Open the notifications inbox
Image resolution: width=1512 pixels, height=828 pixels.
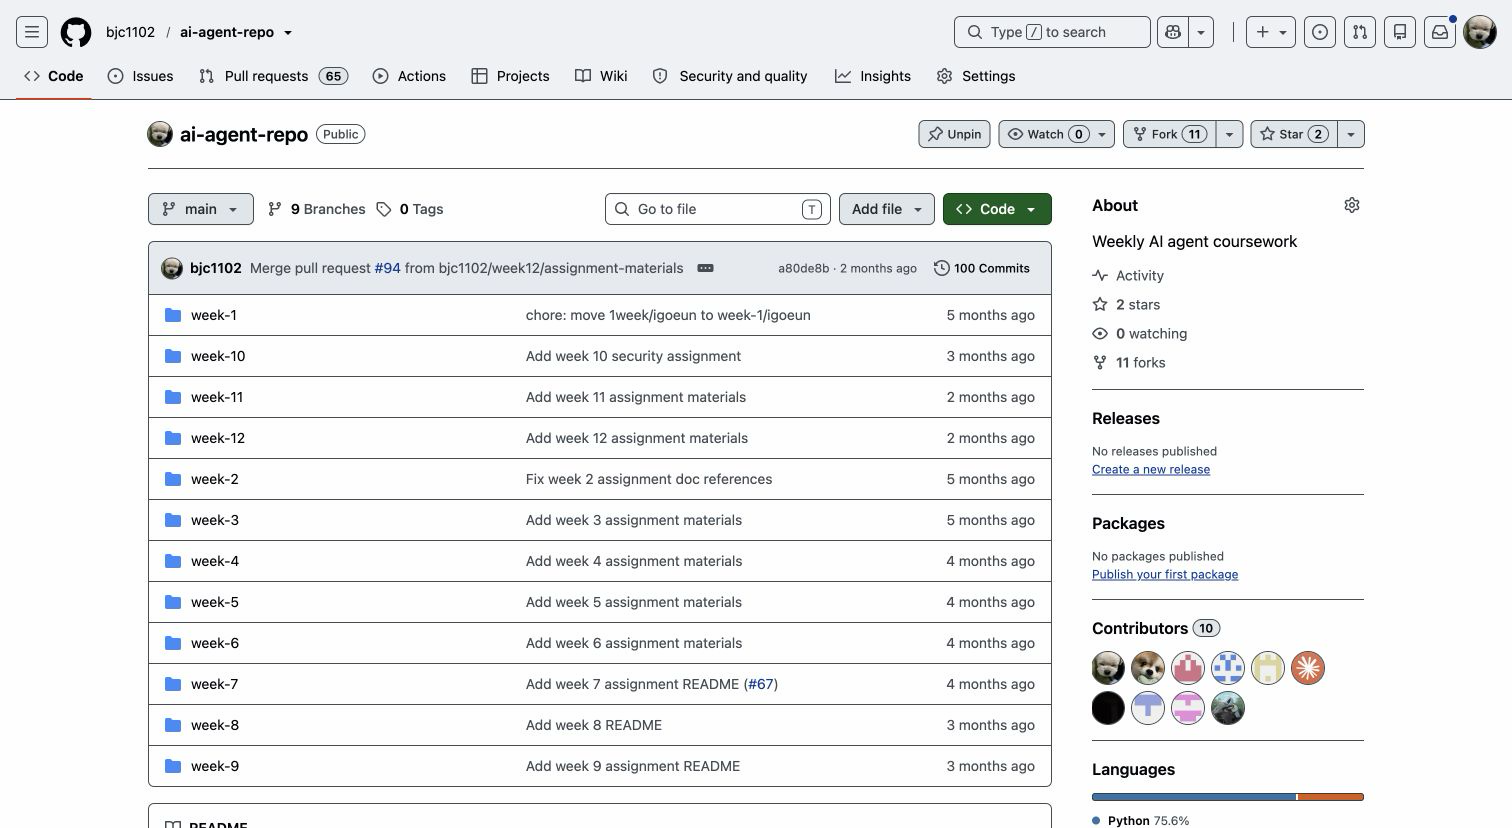pyautogui.click(x=1440, y=32)
